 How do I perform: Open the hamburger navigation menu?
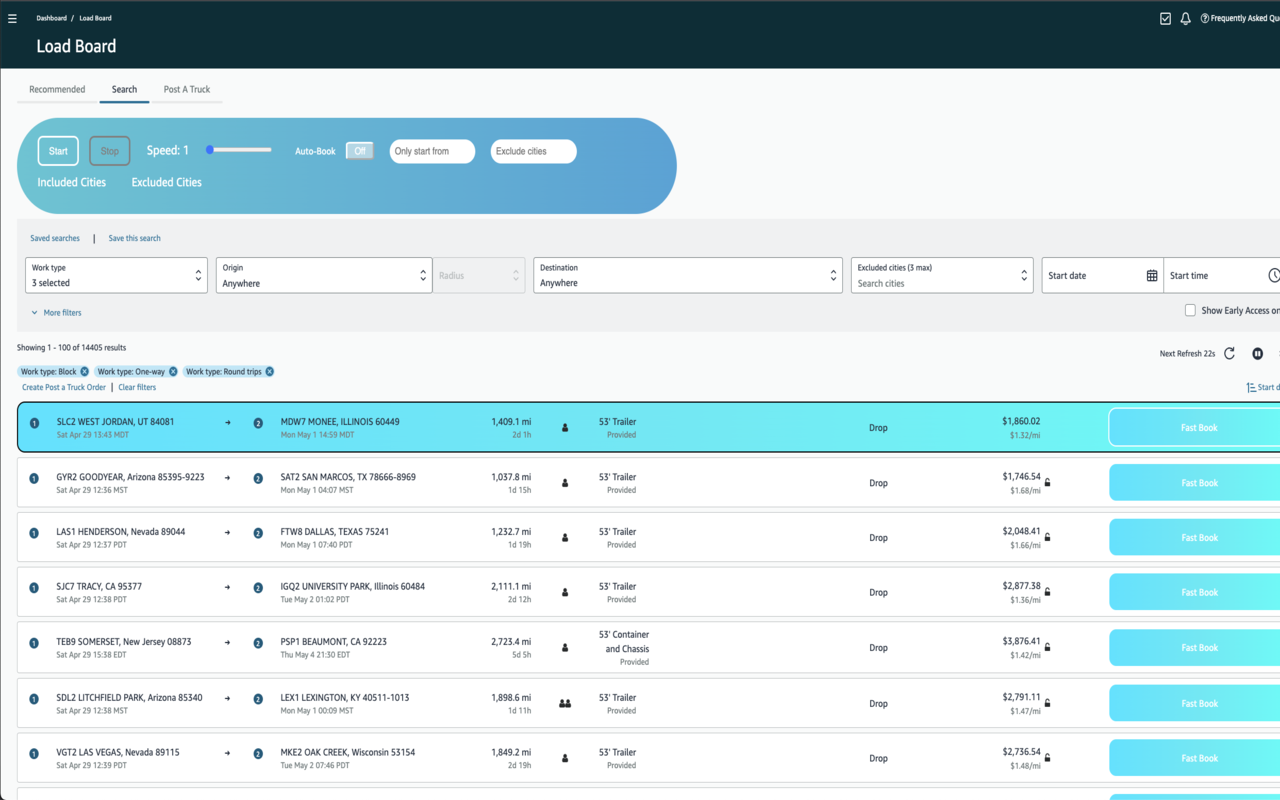[x=13, y=18]
